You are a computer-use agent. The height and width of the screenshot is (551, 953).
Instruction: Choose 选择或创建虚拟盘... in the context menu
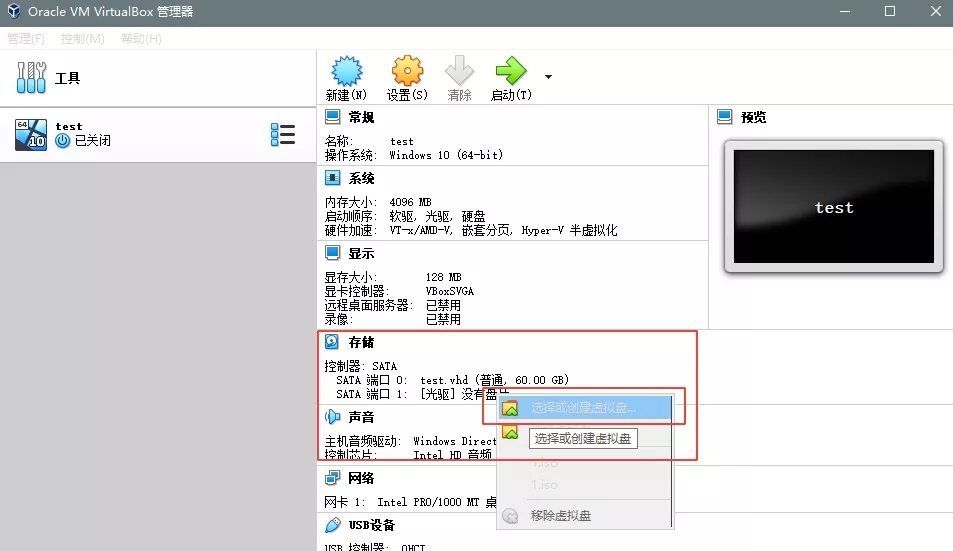pos(585,408)
